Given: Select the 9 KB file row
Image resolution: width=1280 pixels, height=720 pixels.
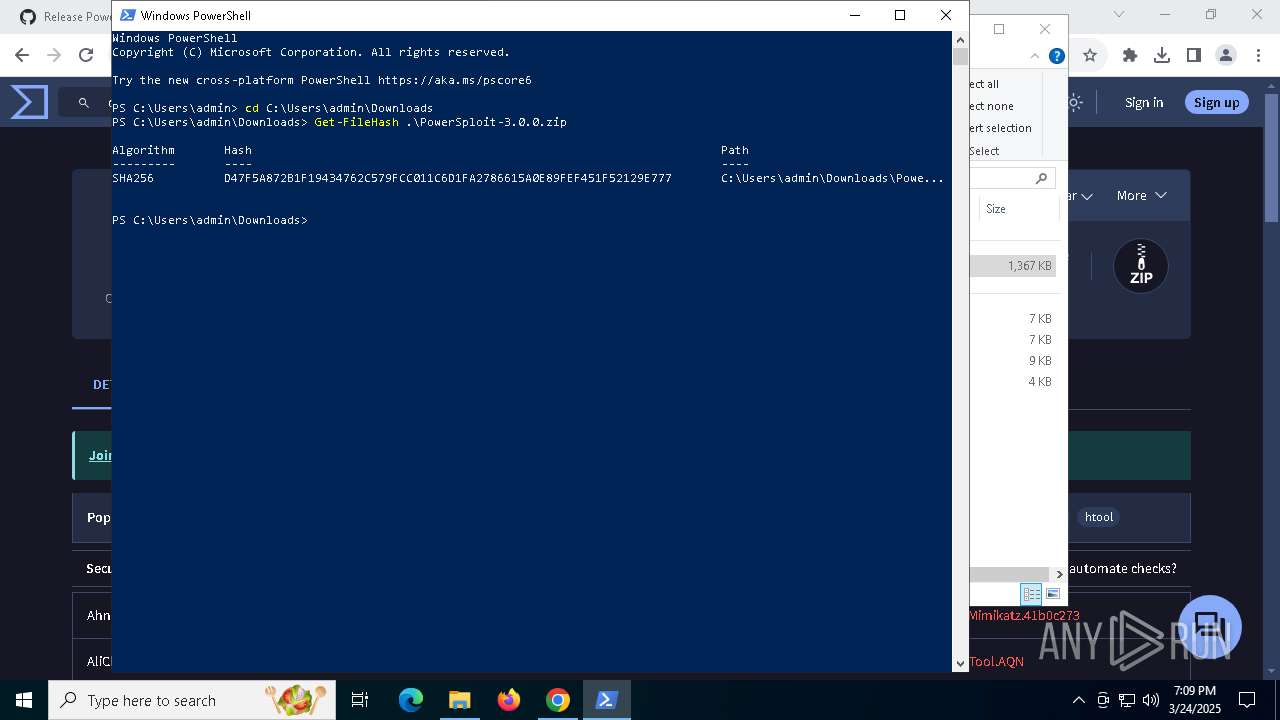Looking at the screenshot, I should coord(1012,361).
